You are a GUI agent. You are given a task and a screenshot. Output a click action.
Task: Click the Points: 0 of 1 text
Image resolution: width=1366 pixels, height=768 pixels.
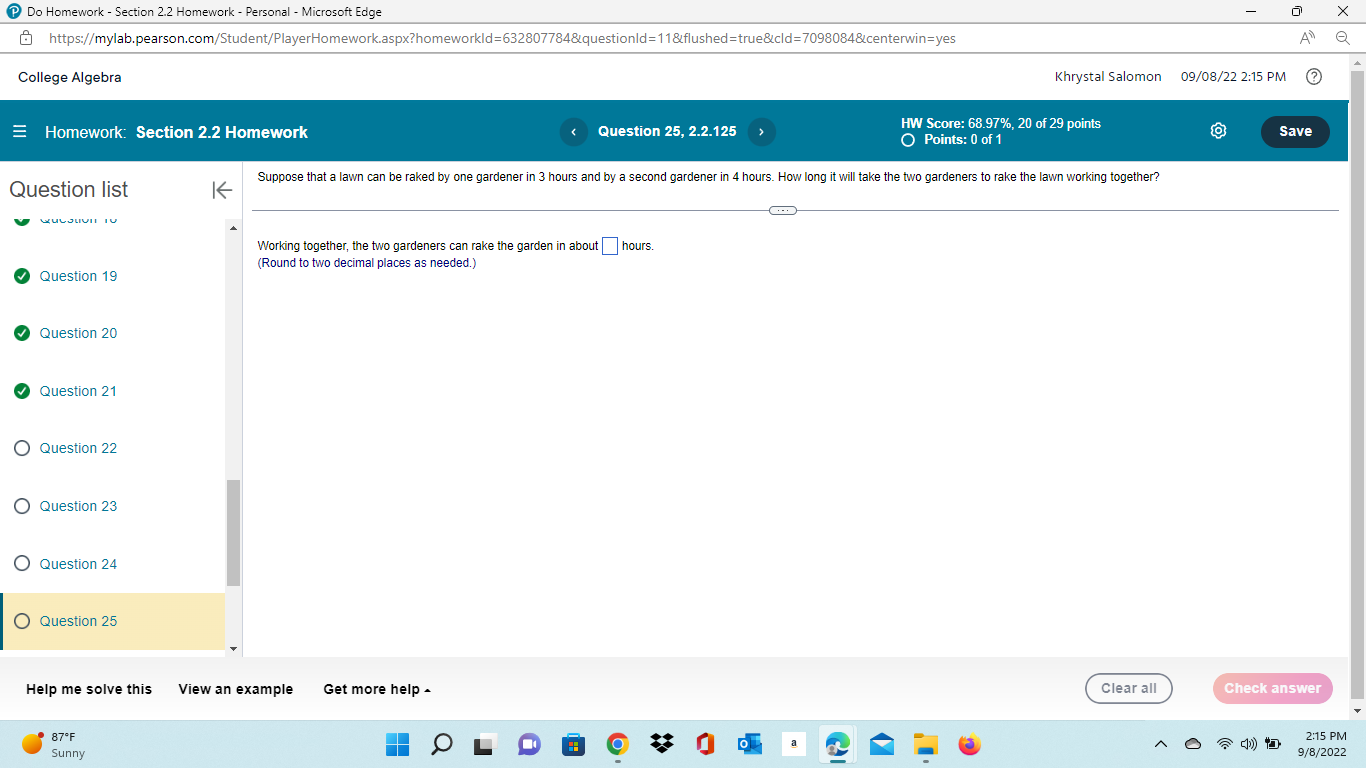click(963, 140)
